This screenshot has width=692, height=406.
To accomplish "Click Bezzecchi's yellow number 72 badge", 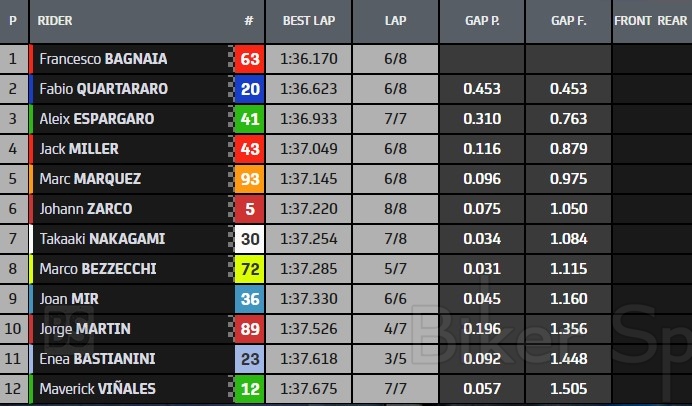I will (x=250, y=269).
